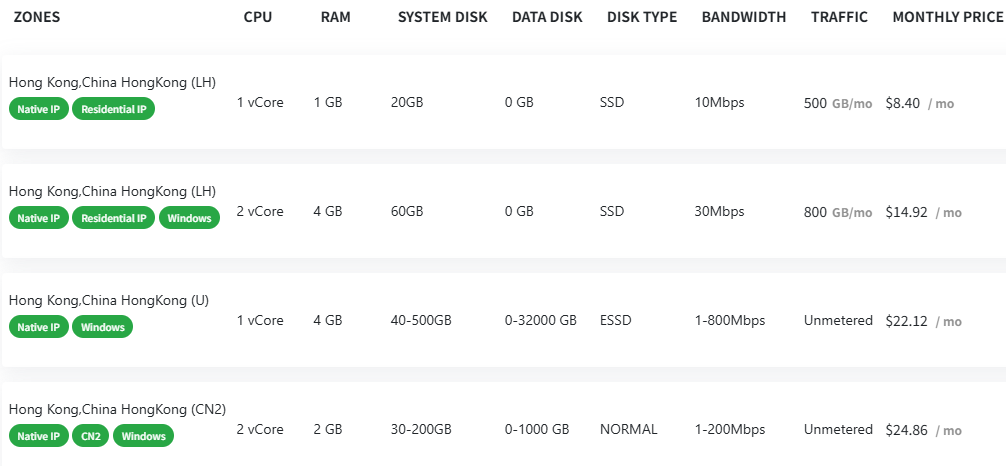Click the DISK TYPE column header

(x=641, y=17)
